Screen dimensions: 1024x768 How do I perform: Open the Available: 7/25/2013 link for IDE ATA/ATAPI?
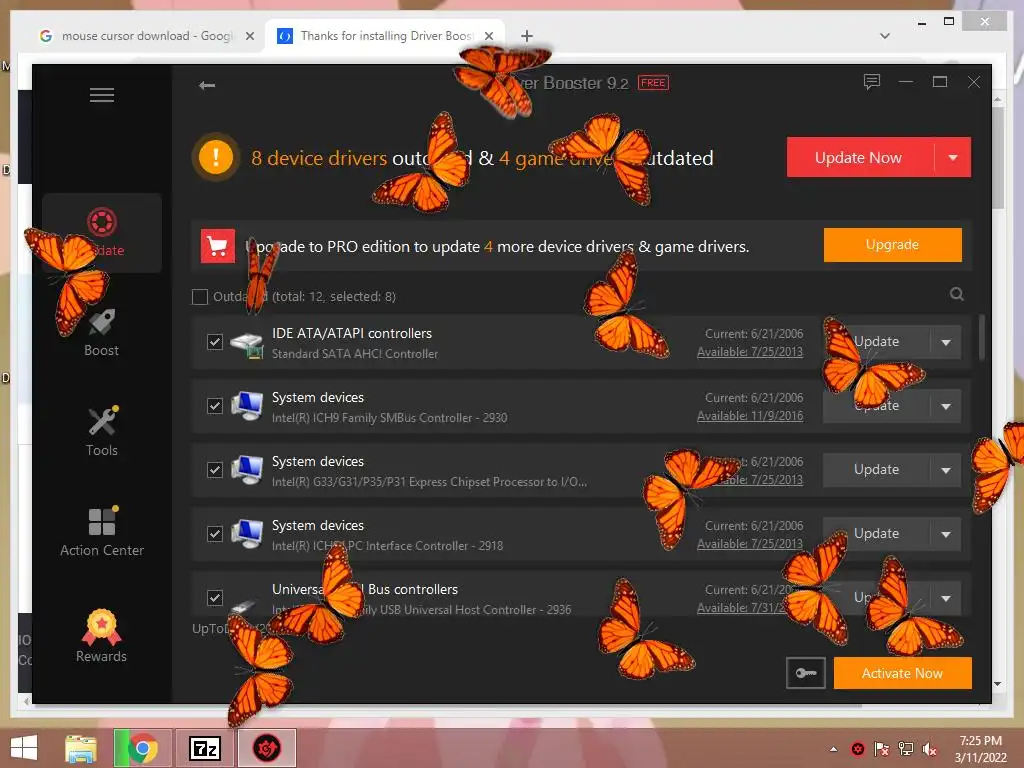pyautogui.click(x=750, y=352)
